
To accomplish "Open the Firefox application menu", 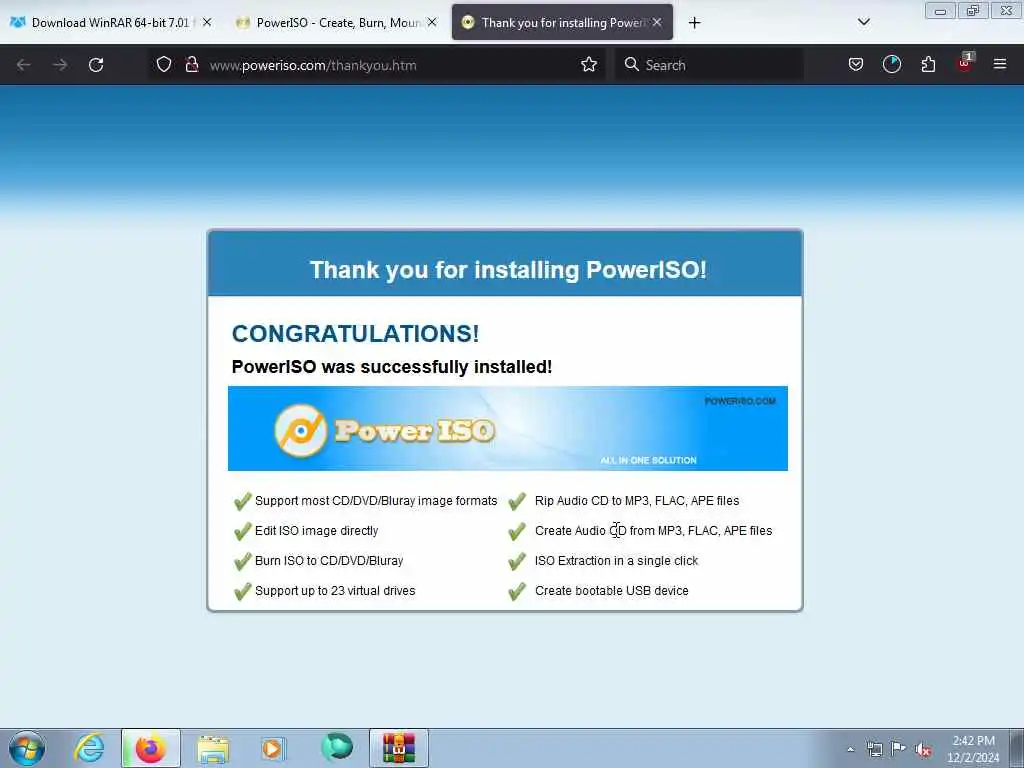I will [x=999, y=65].
